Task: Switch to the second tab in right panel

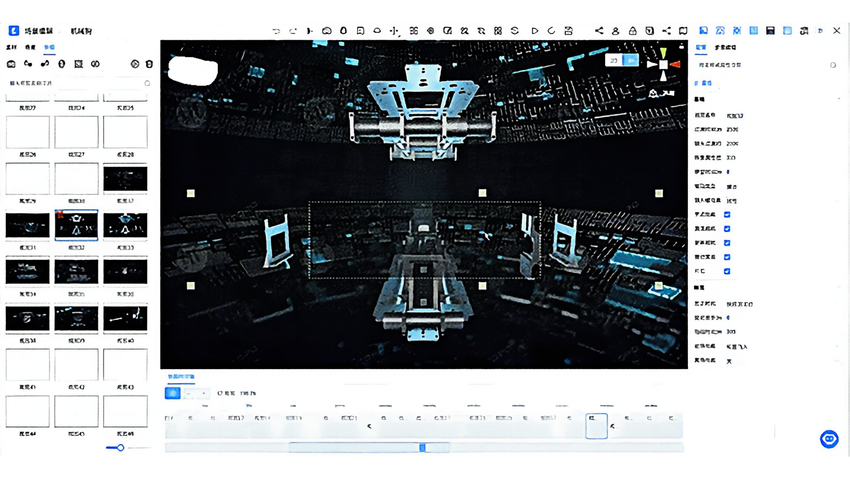Action: [725, 48]
